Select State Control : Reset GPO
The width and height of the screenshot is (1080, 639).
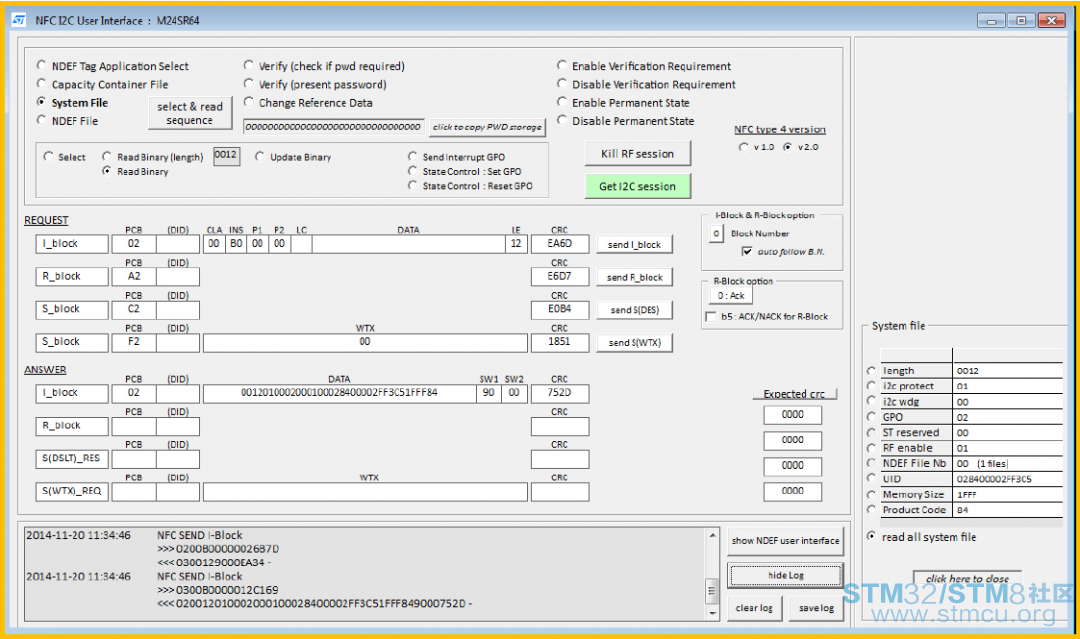pos(413,185)
